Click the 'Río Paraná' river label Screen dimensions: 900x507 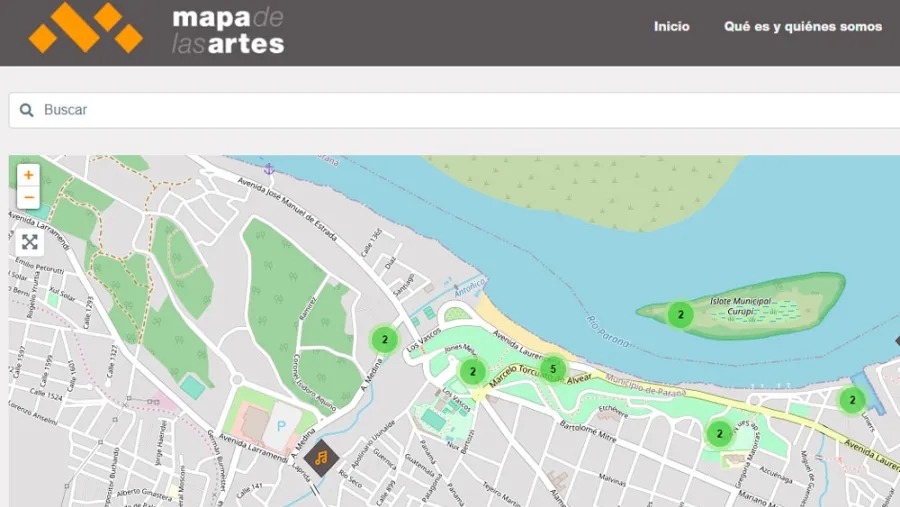coord(607,331)
